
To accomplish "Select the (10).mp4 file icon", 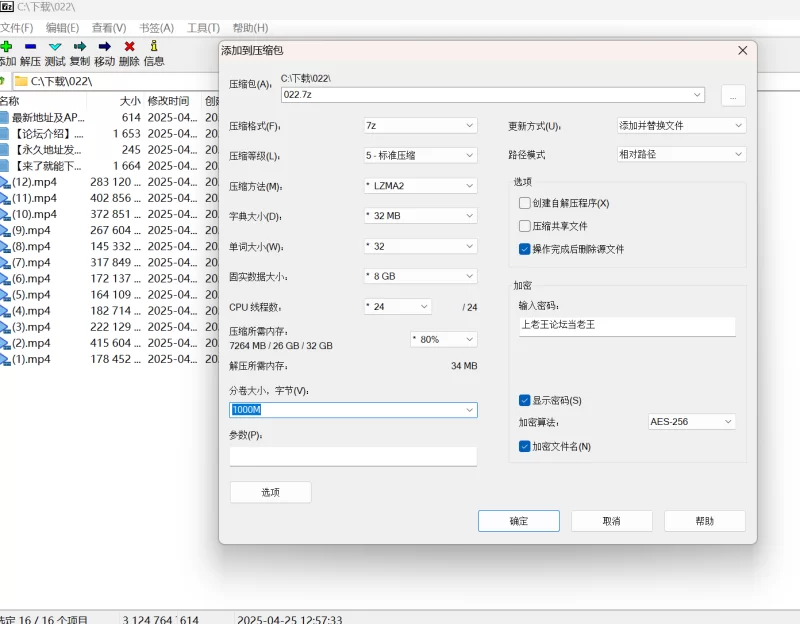I will (x=5, y=214).
